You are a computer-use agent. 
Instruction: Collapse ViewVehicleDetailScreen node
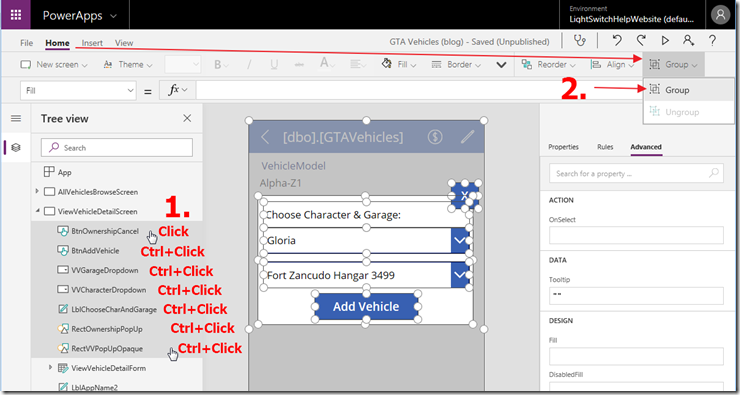[x=37, y=211]
